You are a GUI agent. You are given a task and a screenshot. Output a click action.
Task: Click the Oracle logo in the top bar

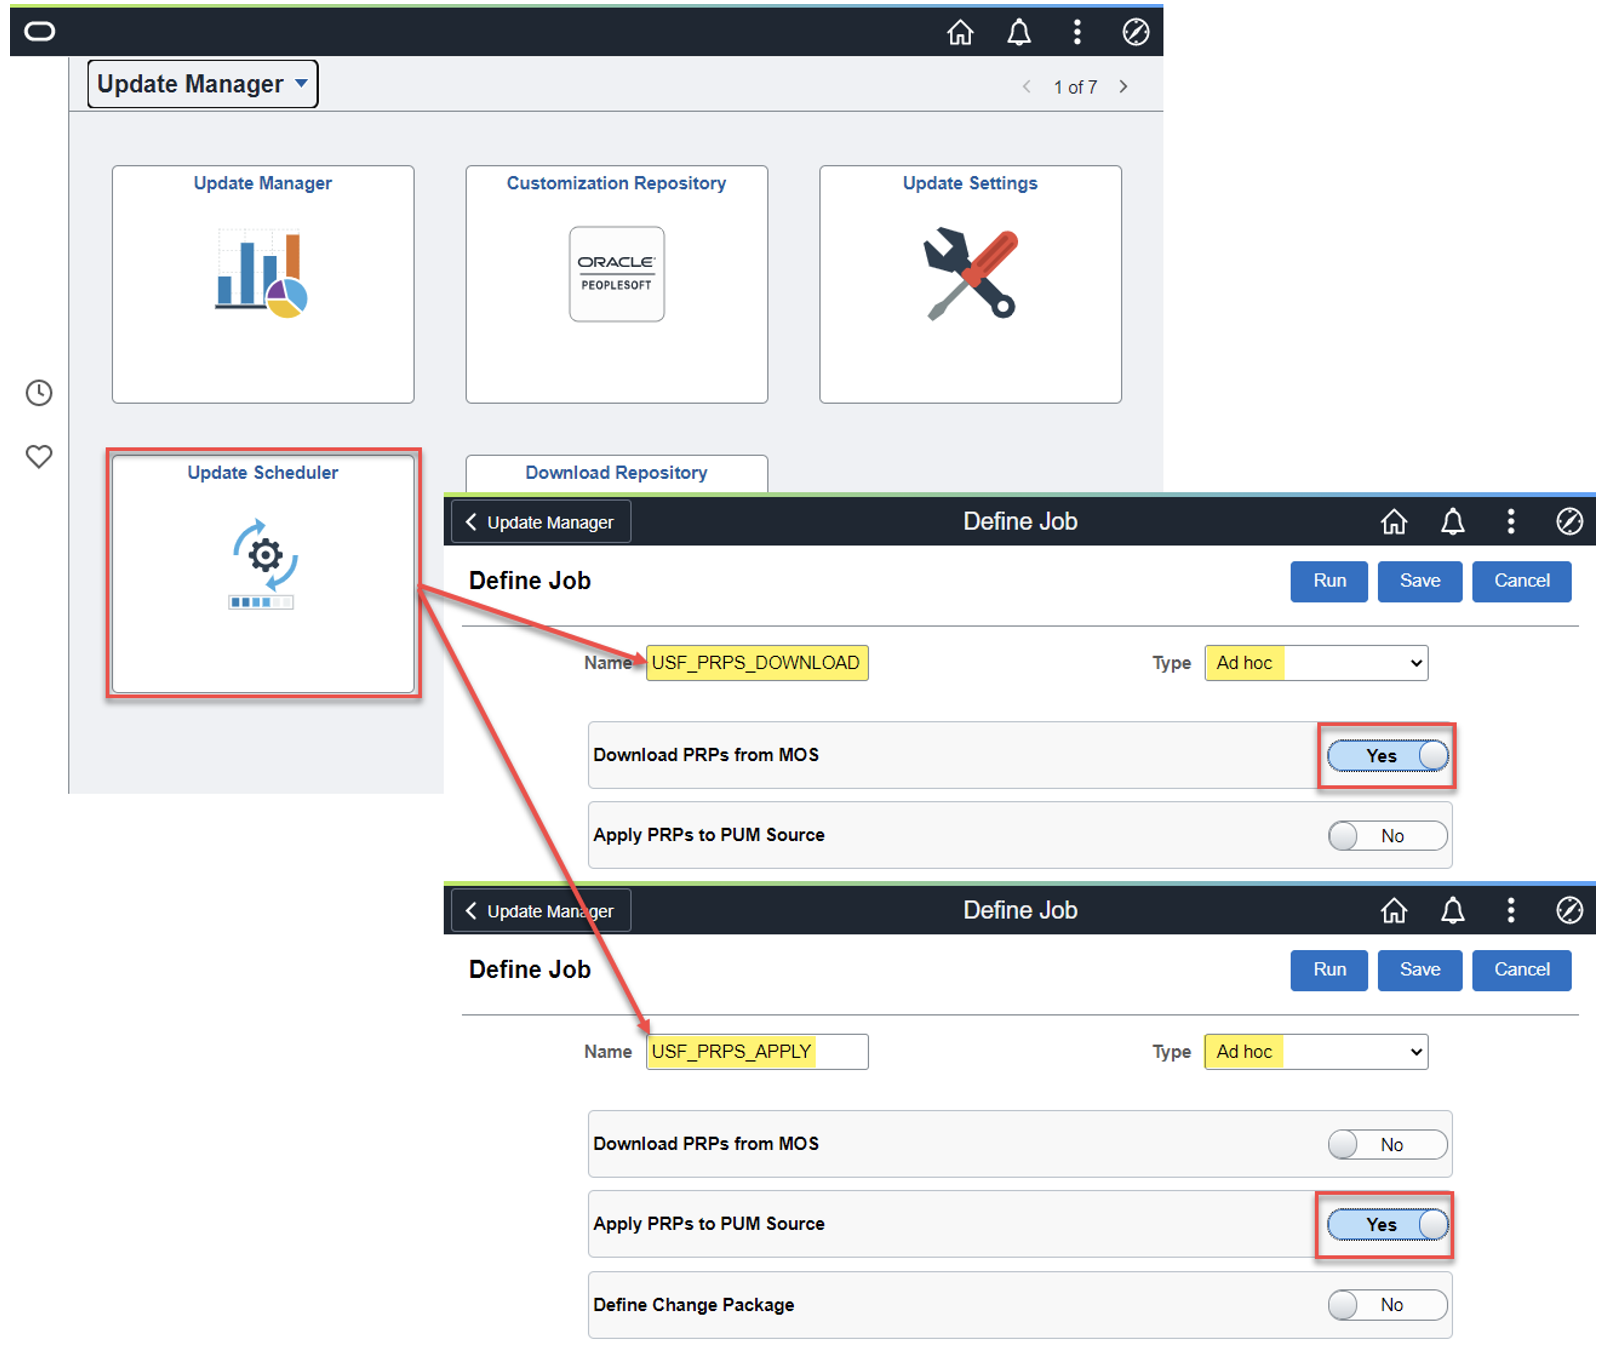pos(40,32)
